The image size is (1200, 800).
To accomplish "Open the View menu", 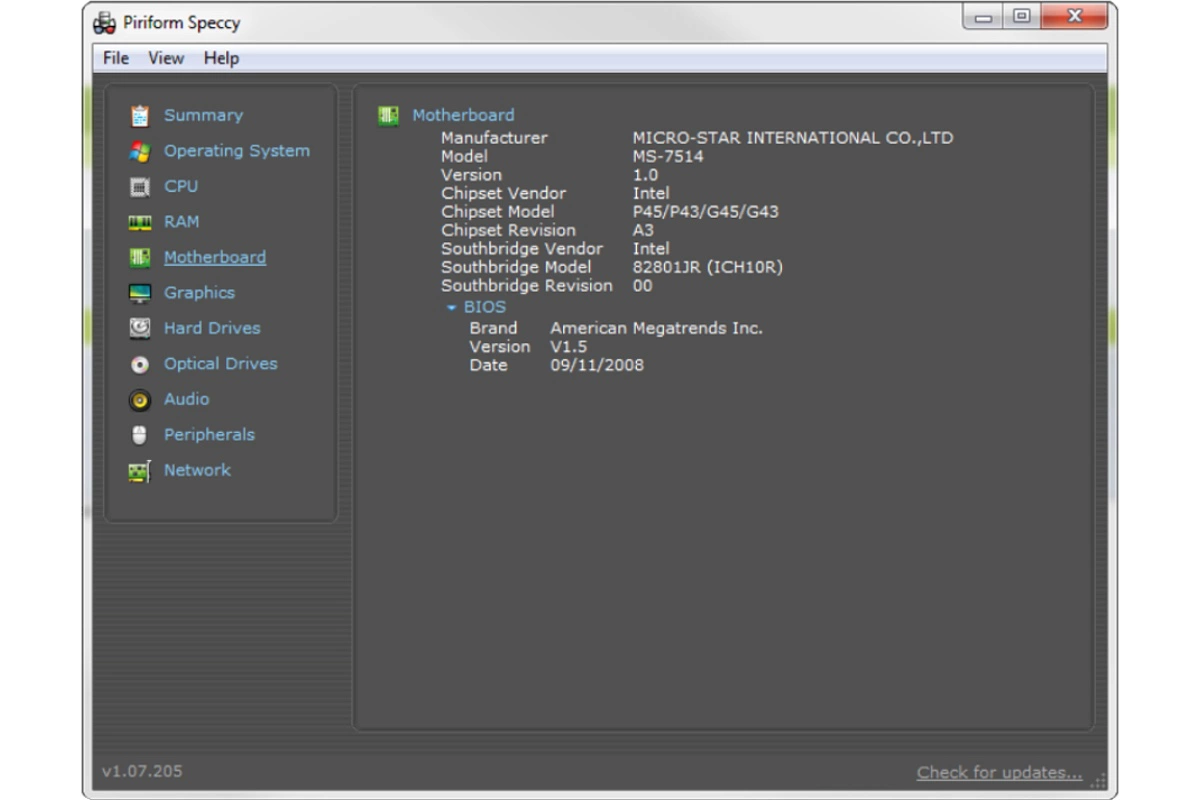I will pyautogui.click(x=166, y=58).
